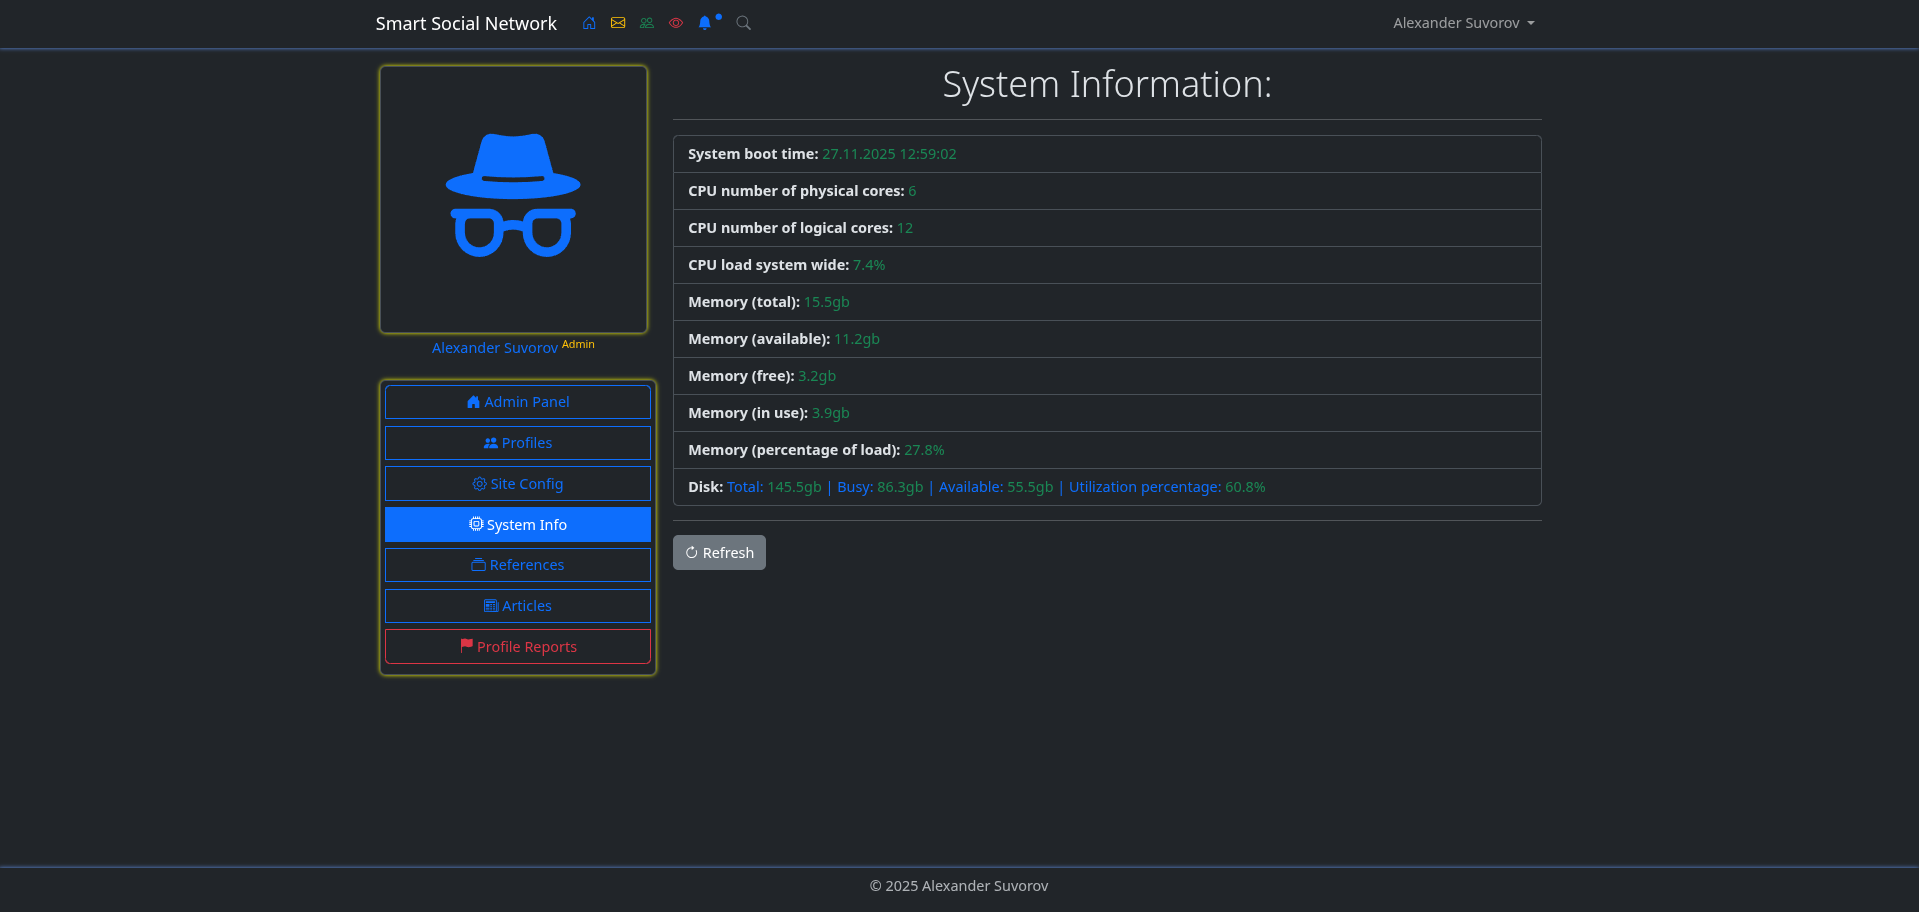The height and width of the screenshot is (912, 1919).
Task: Click the footer copyright text
Action: [959, 886]
